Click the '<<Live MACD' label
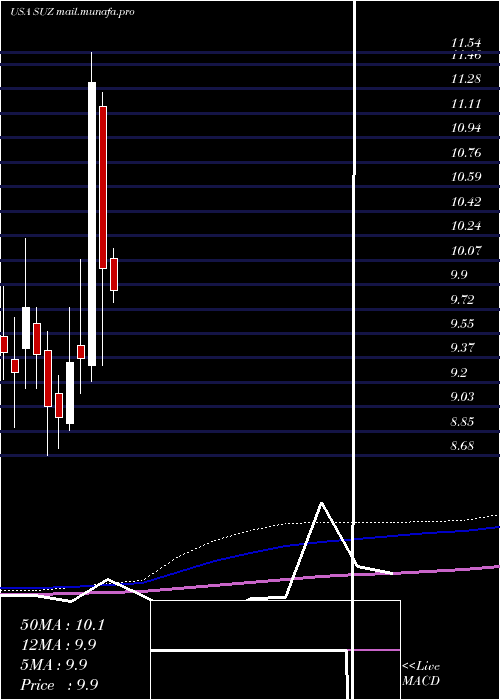Image resolution: width=500 pixels, height=700 pixels. (421, 673)
